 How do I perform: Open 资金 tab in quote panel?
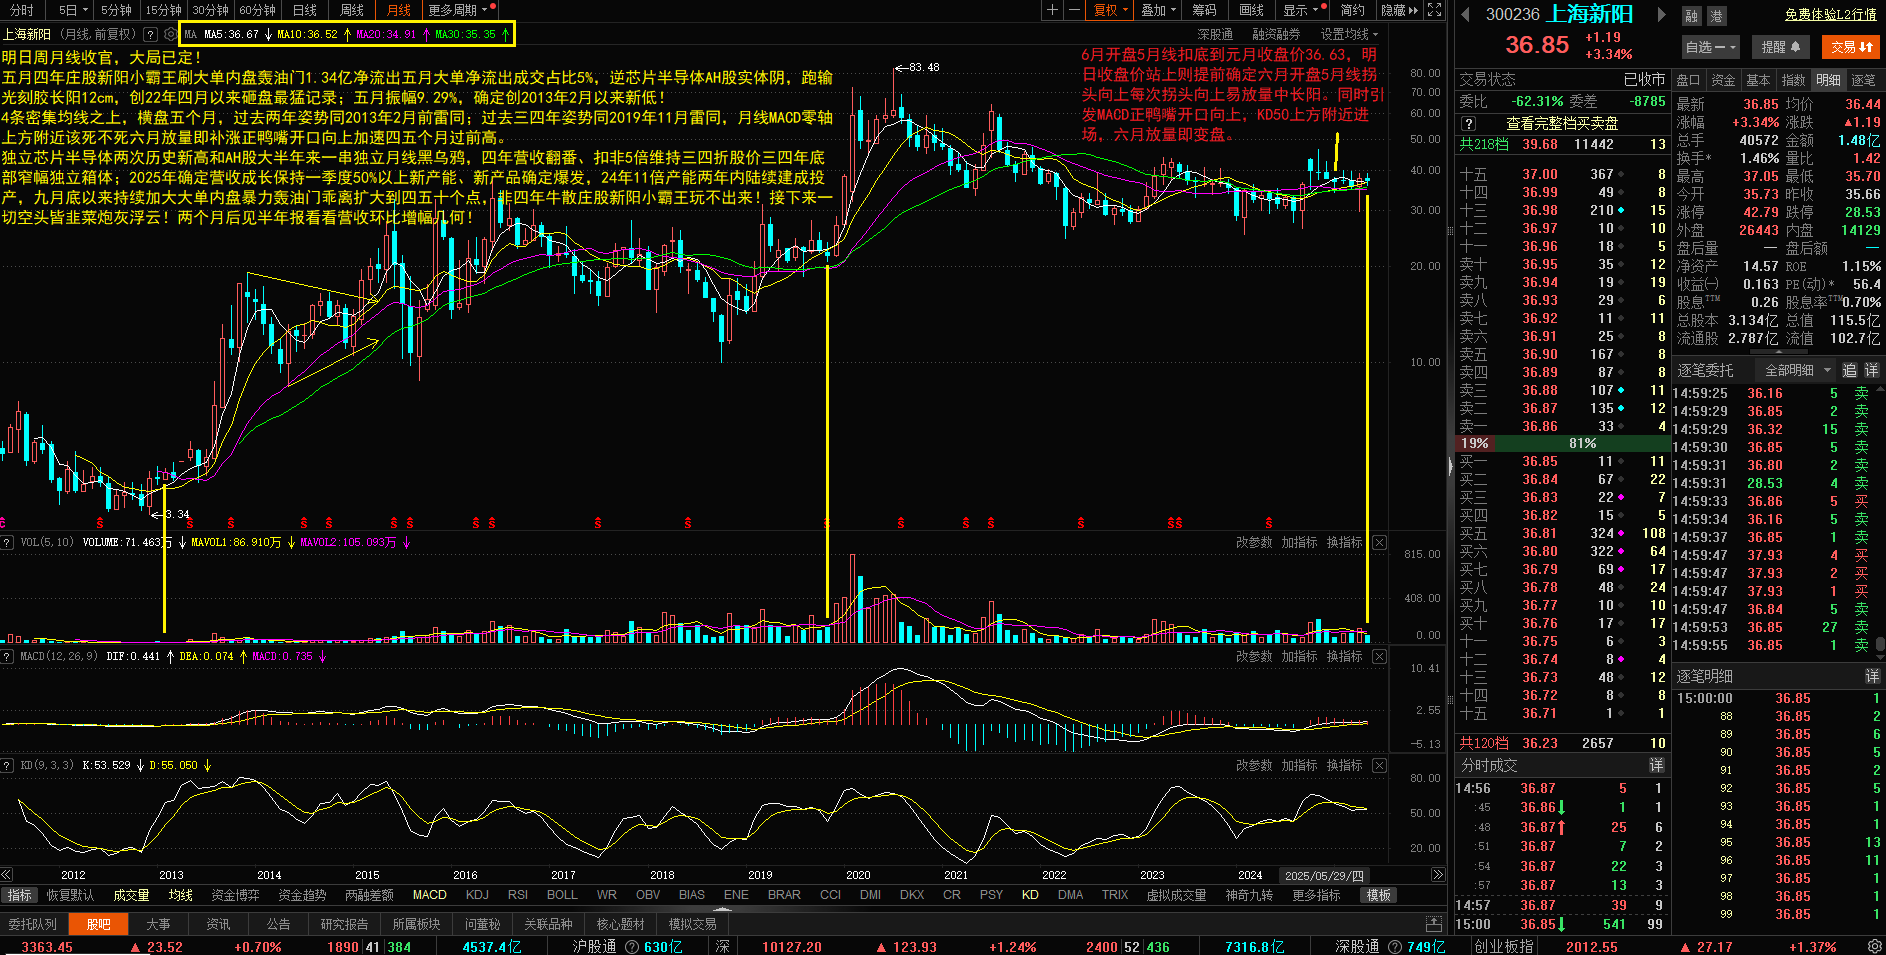coord(1723,80)
